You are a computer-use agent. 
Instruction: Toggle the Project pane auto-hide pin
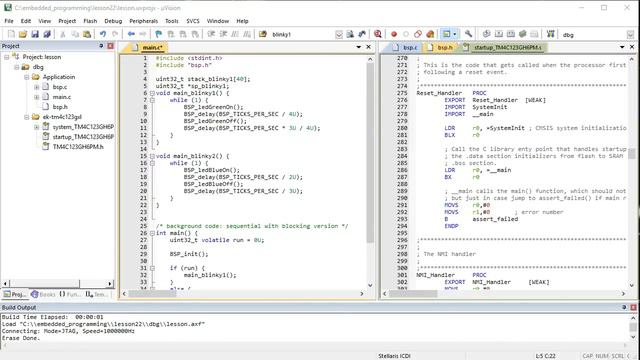click(101, 46)
